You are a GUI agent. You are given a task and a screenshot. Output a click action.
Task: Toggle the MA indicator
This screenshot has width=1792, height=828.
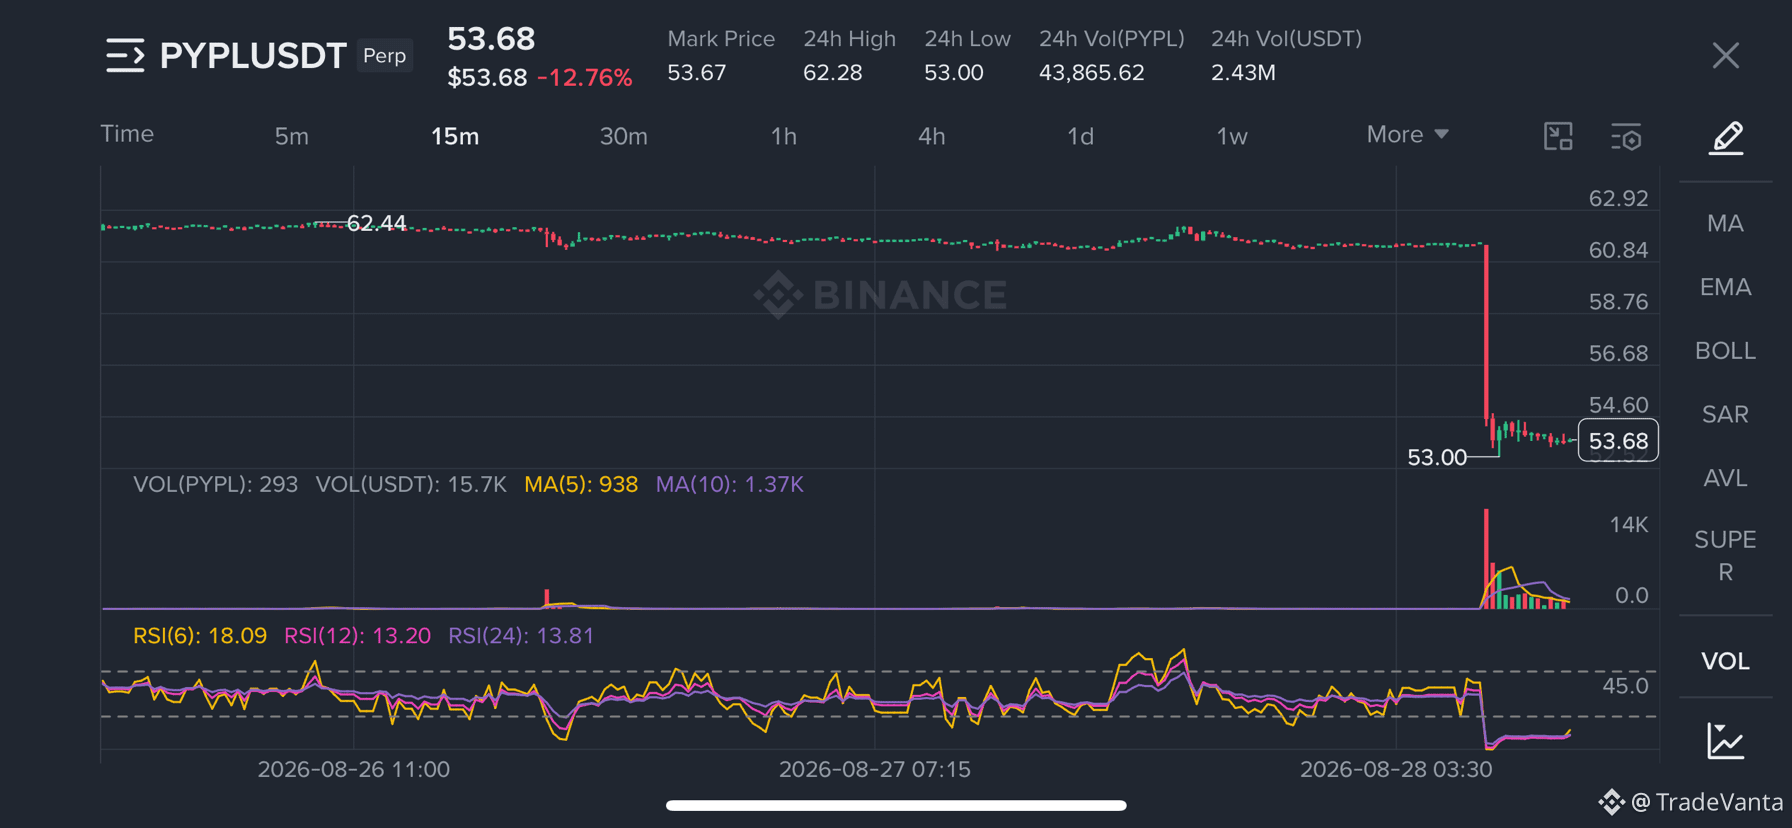tap(1725, 223)
